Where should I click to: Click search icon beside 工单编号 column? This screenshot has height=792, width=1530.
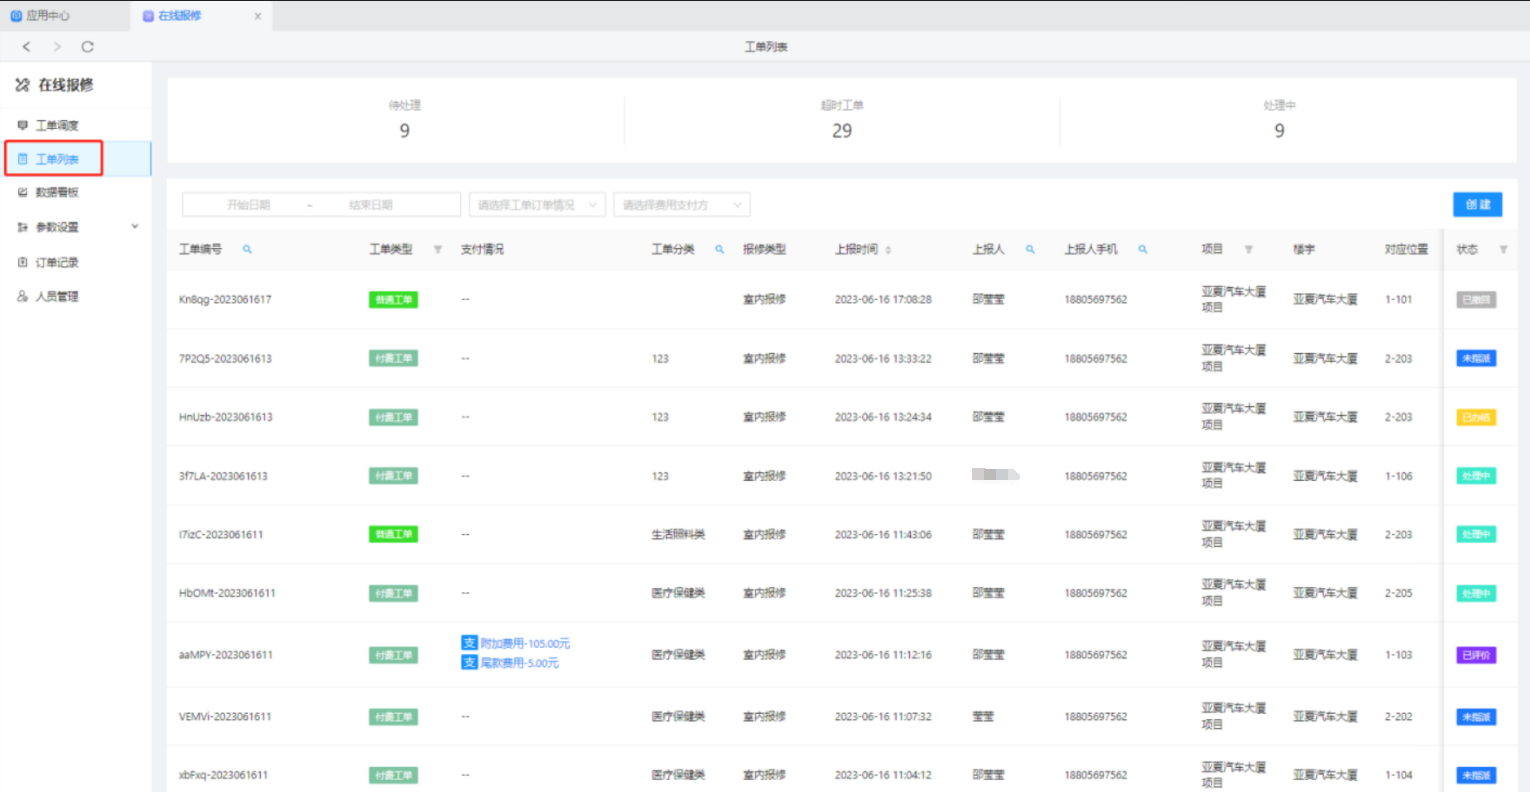tap(247, 250)
